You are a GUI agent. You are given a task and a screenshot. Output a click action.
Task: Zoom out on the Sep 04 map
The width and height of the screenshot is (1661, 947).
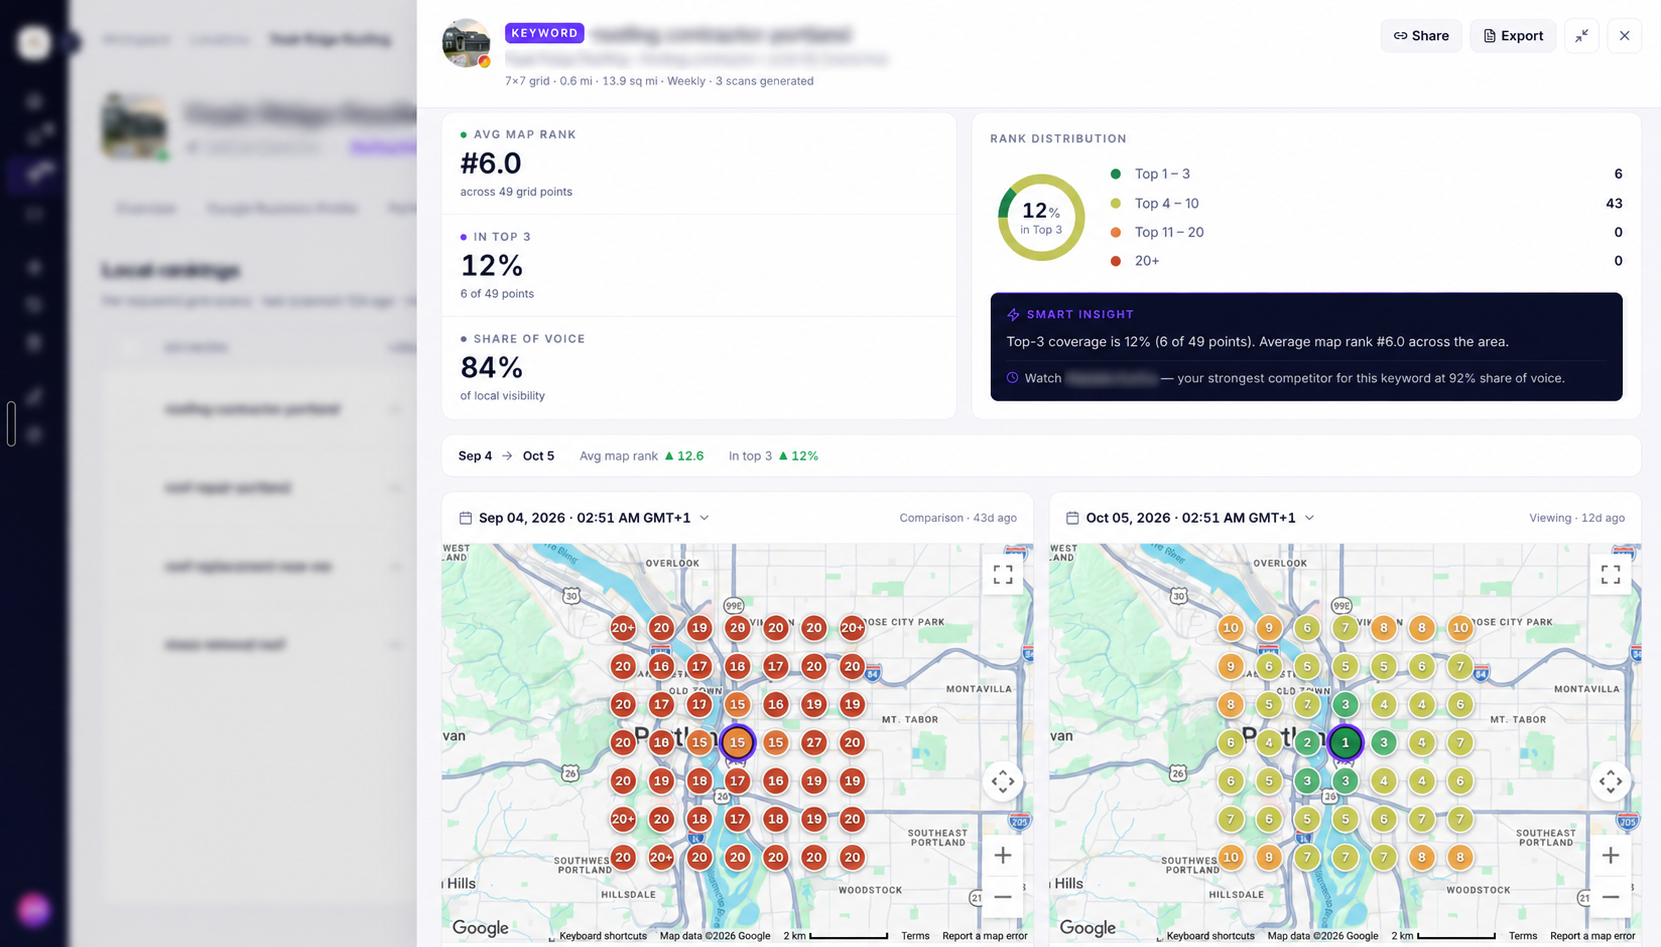coord(1003,897)
